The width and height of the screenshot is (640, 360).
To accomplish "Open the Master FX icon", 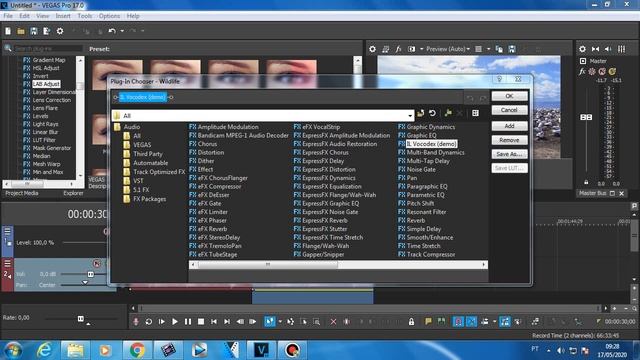I will tap(582, 71).
